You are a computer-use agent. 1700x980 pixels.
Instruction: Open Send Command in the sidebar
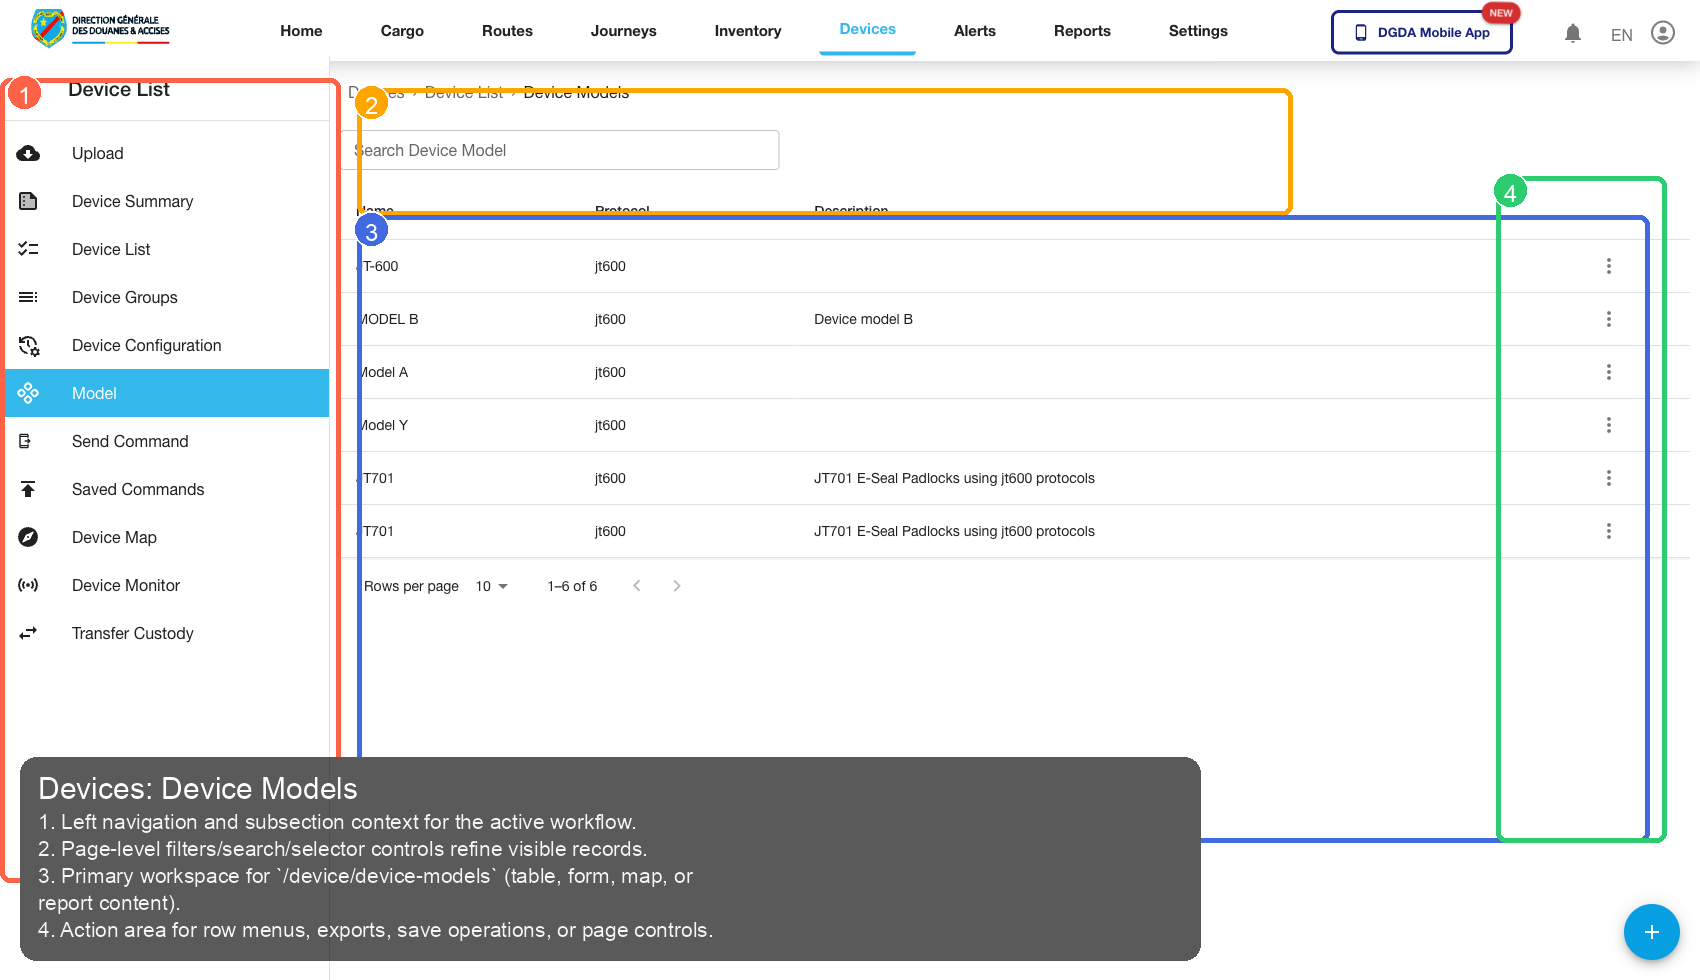tap(130, 441)
